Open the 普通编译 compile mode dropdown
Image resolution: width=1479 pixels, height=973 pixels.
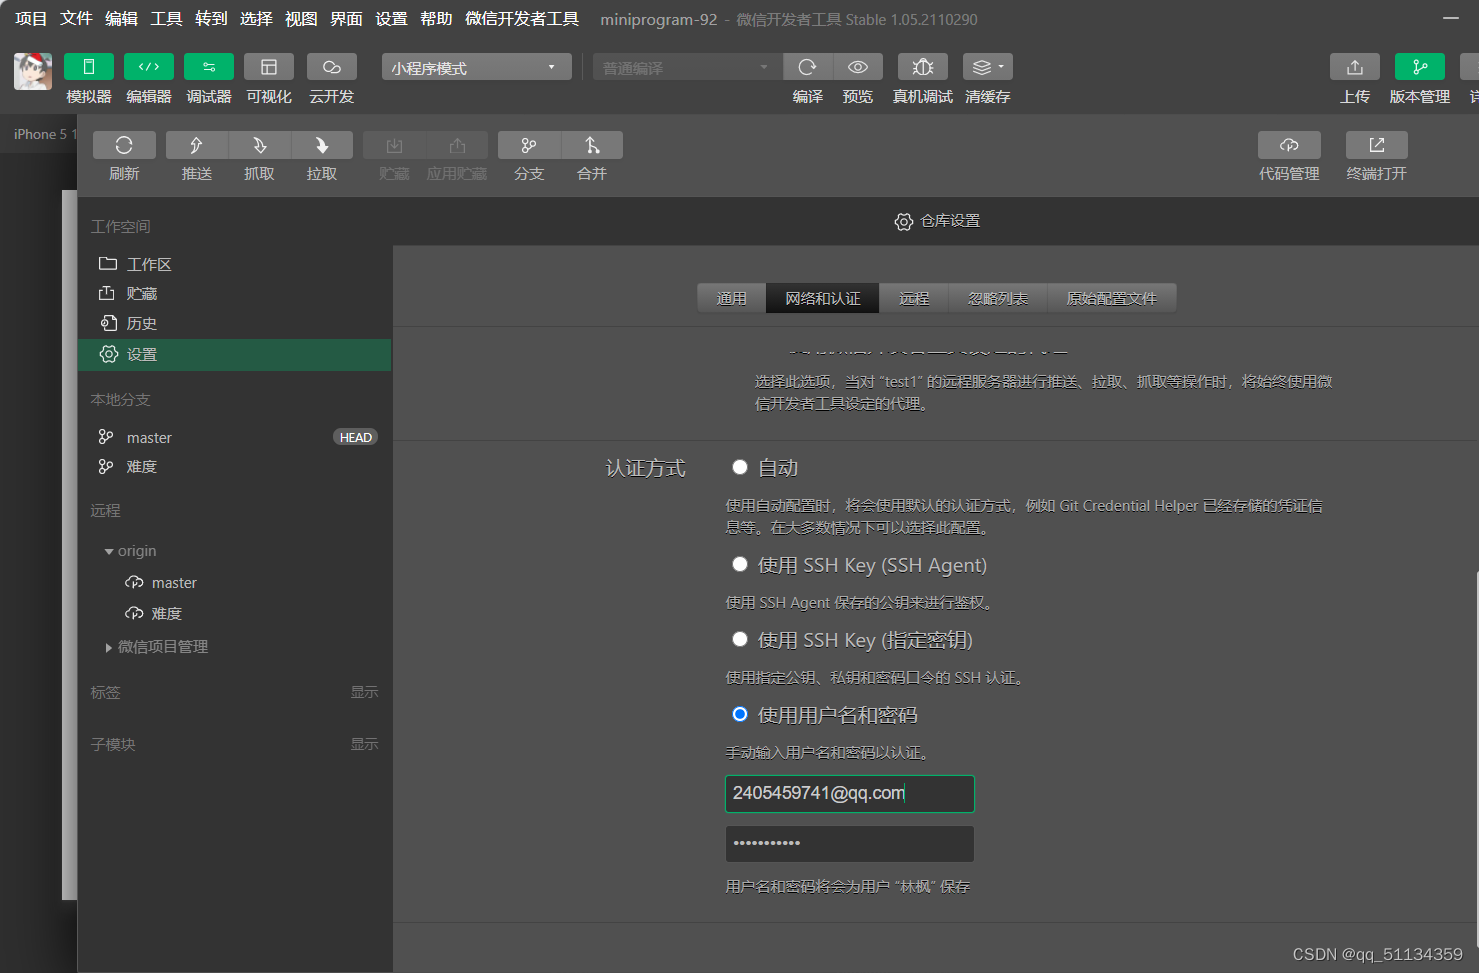[687, 67]
